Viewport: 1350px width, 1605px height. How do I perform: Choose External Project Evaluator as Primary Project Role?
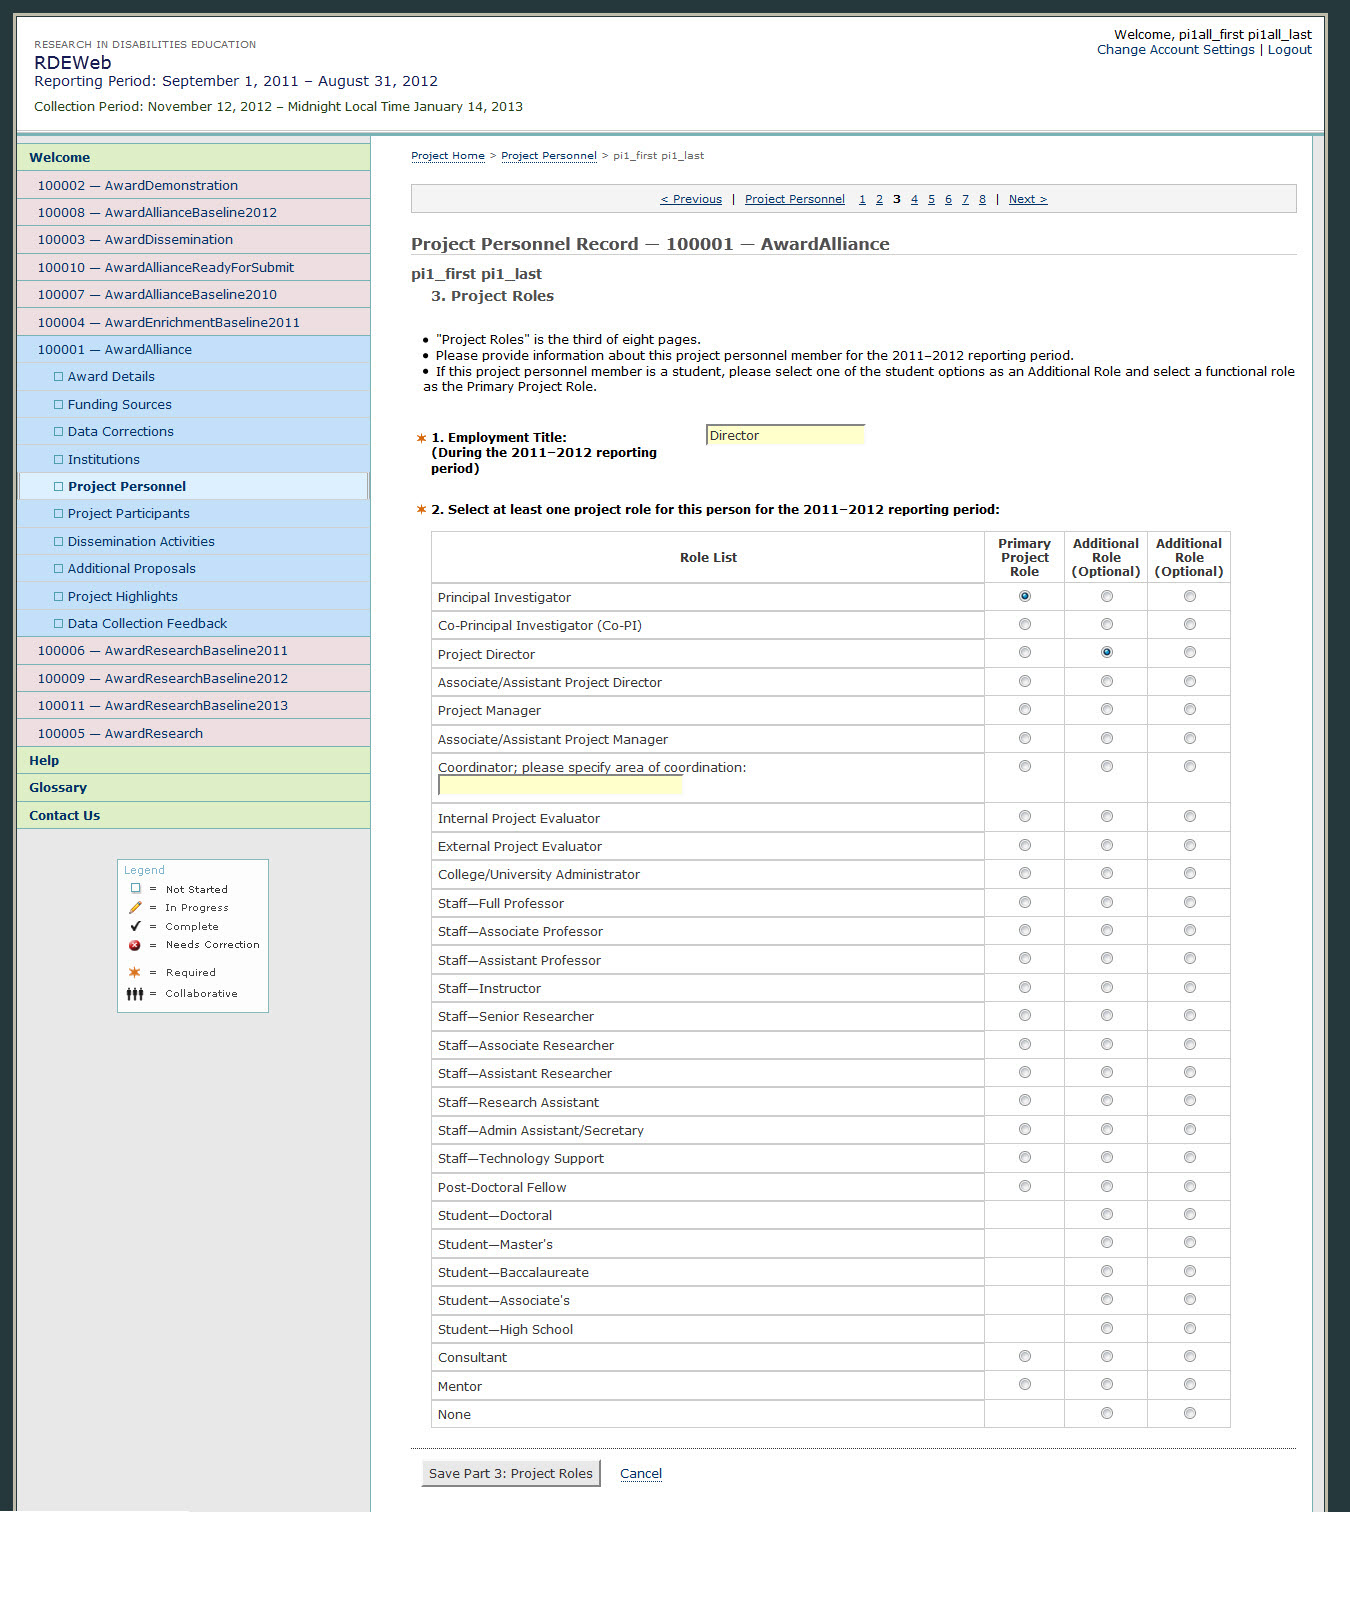[x=1024, y=845]
